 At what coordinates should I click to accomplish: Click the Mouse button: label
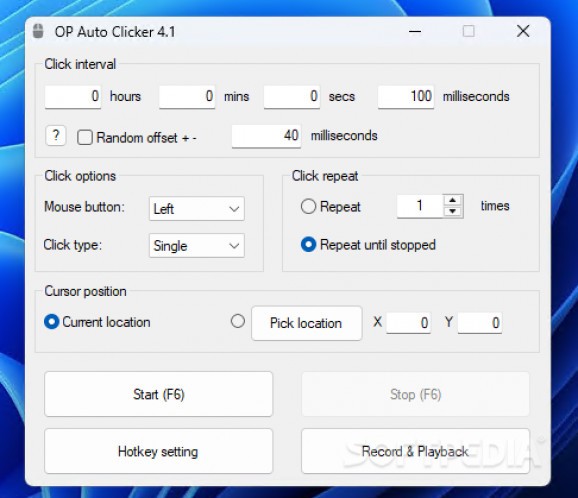tap(84, 207)
